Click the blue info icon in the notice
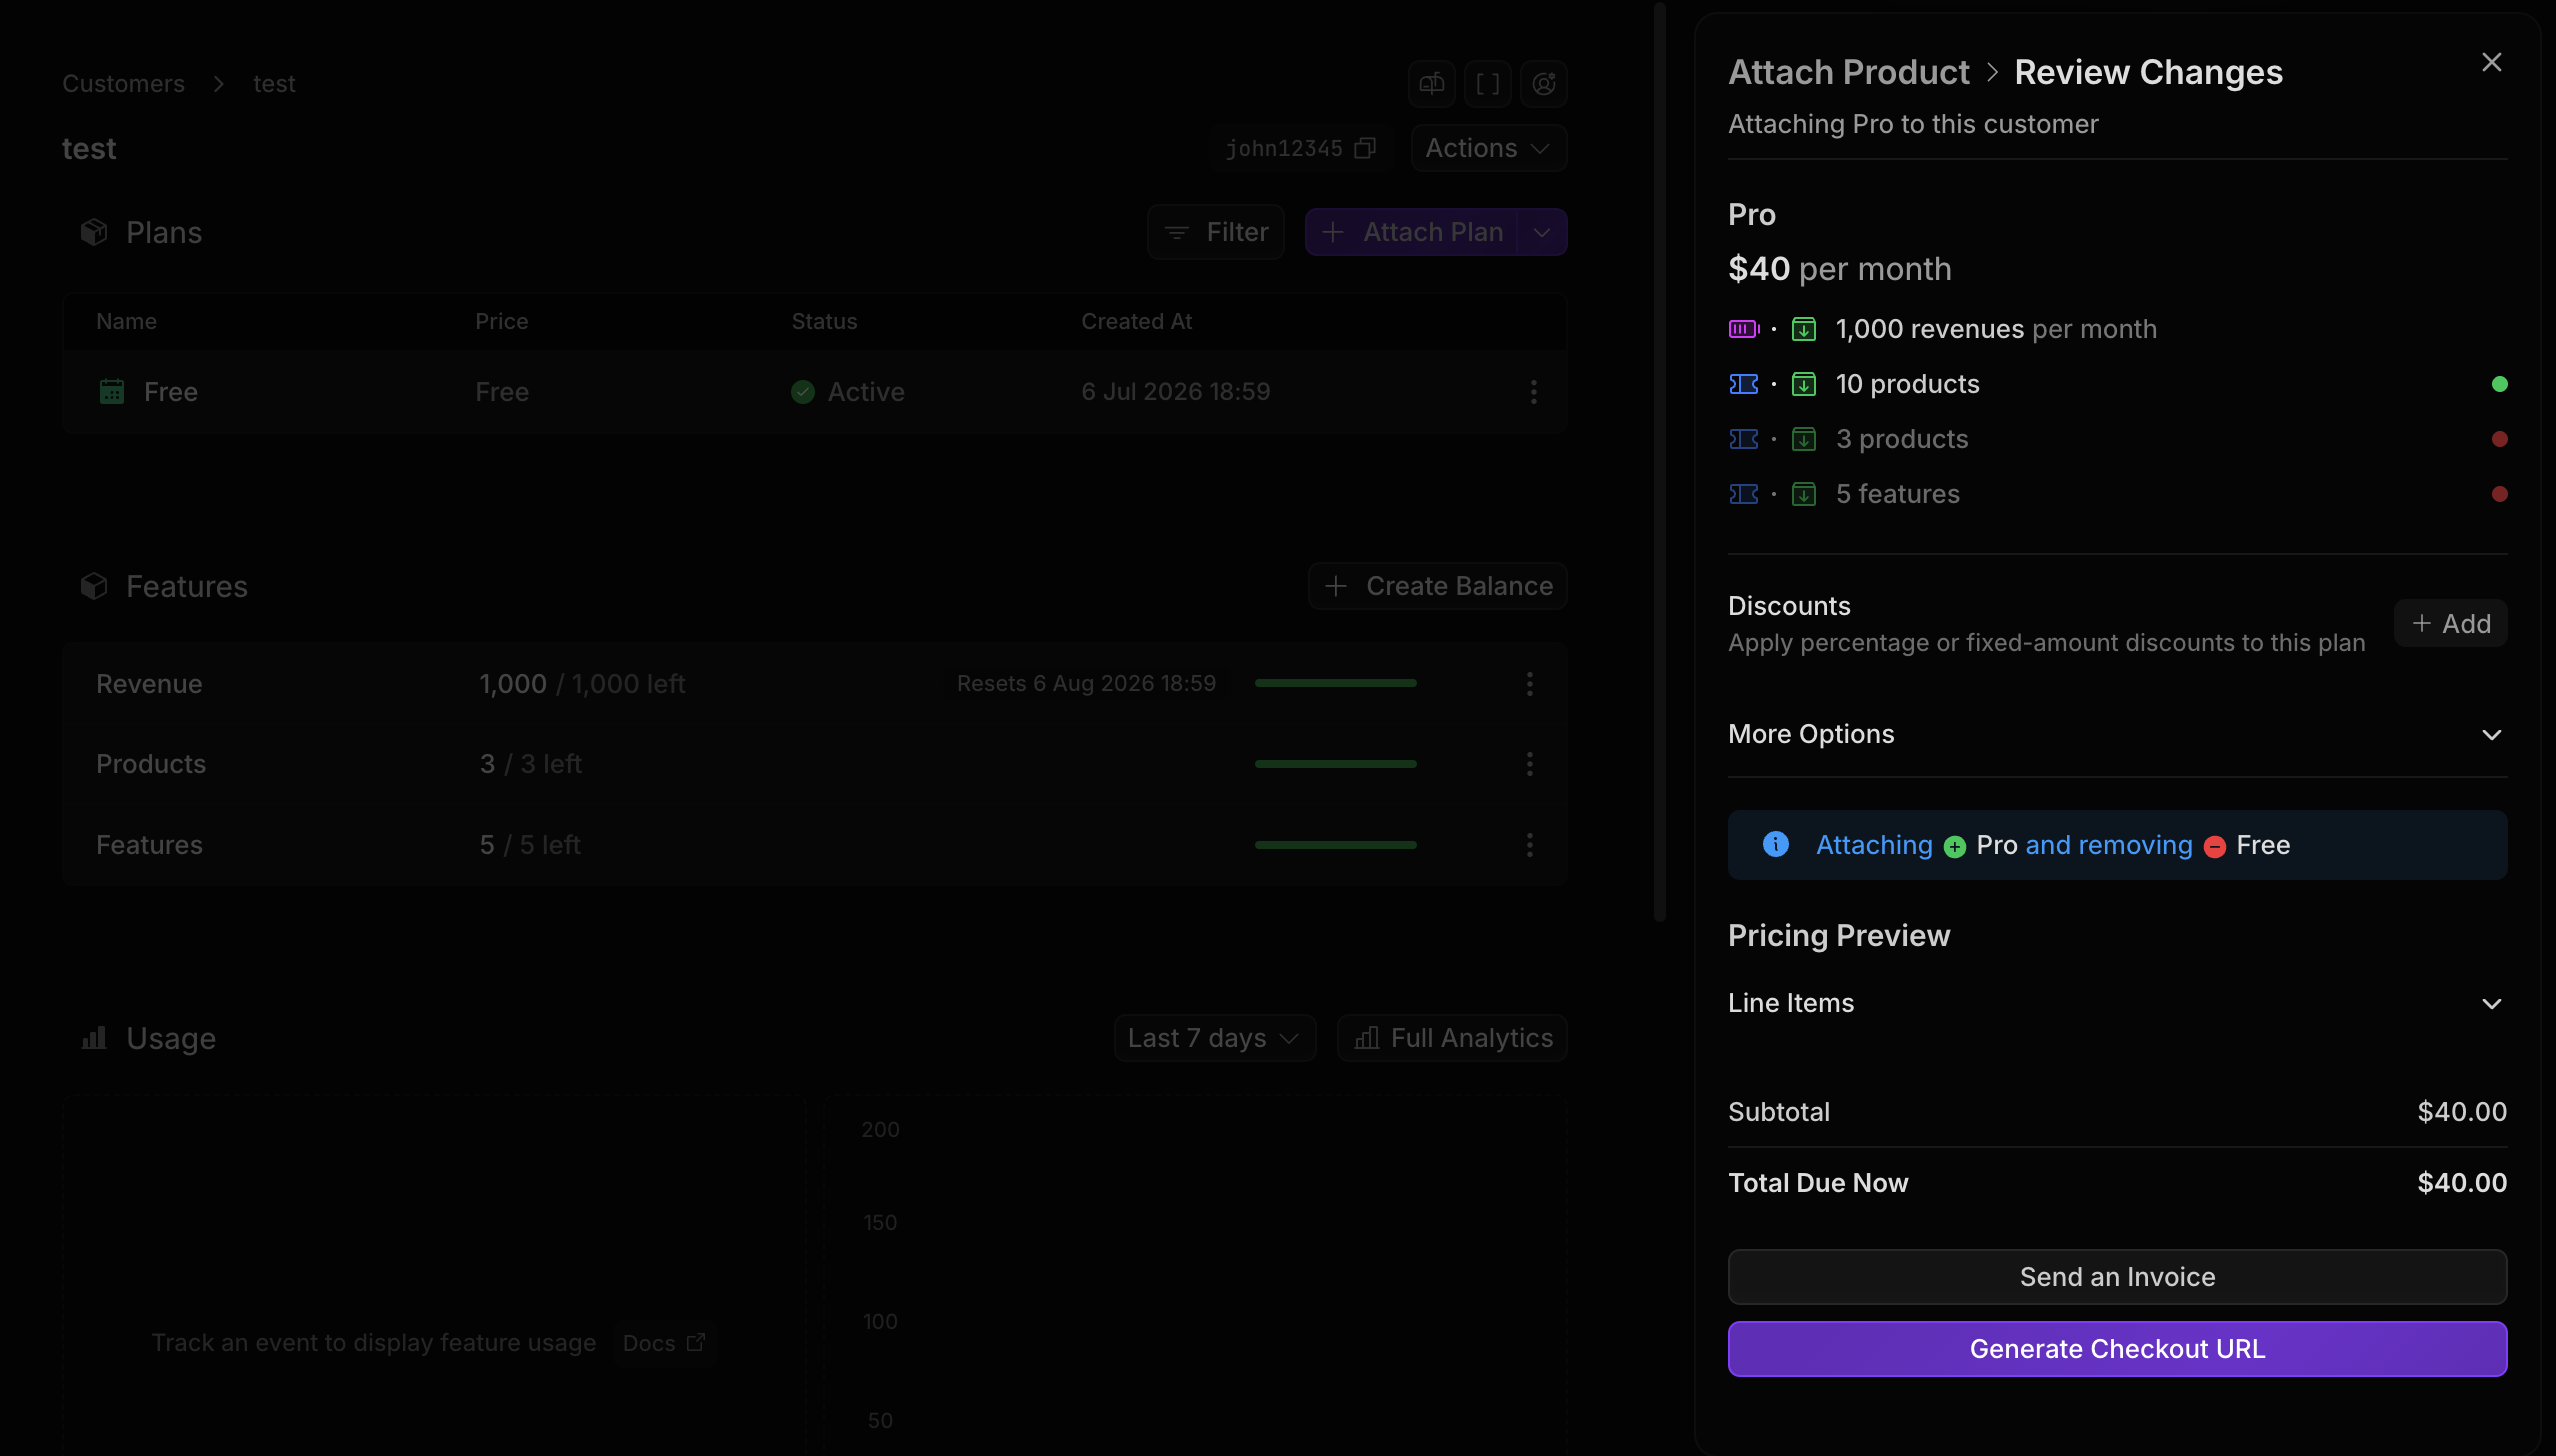Viewport: 2556px width, 1456px height. (x=1776, y=844)
